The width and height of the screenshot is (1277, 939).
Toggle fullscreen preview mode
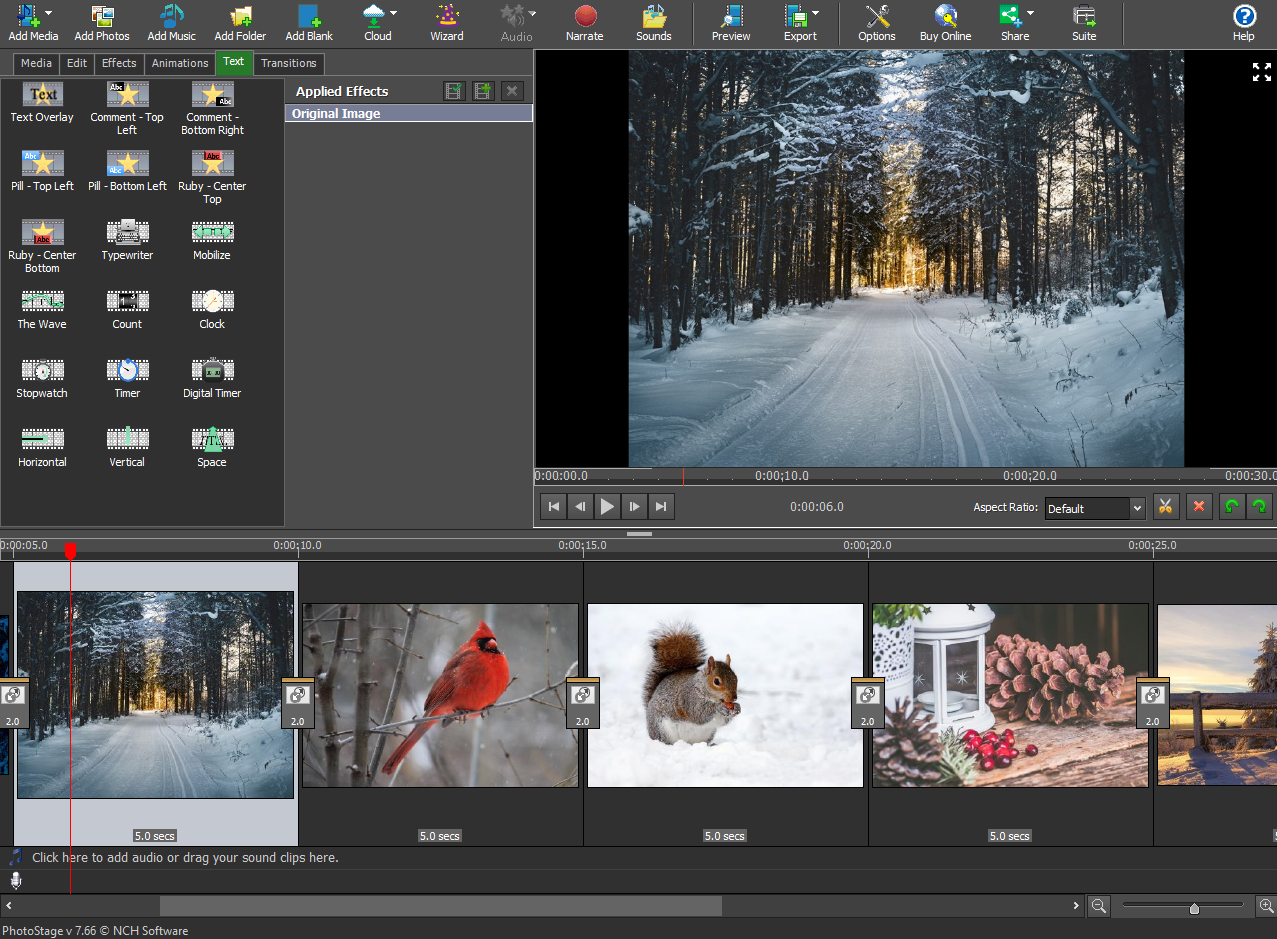pyautogui.click(x=1261, y=72)
